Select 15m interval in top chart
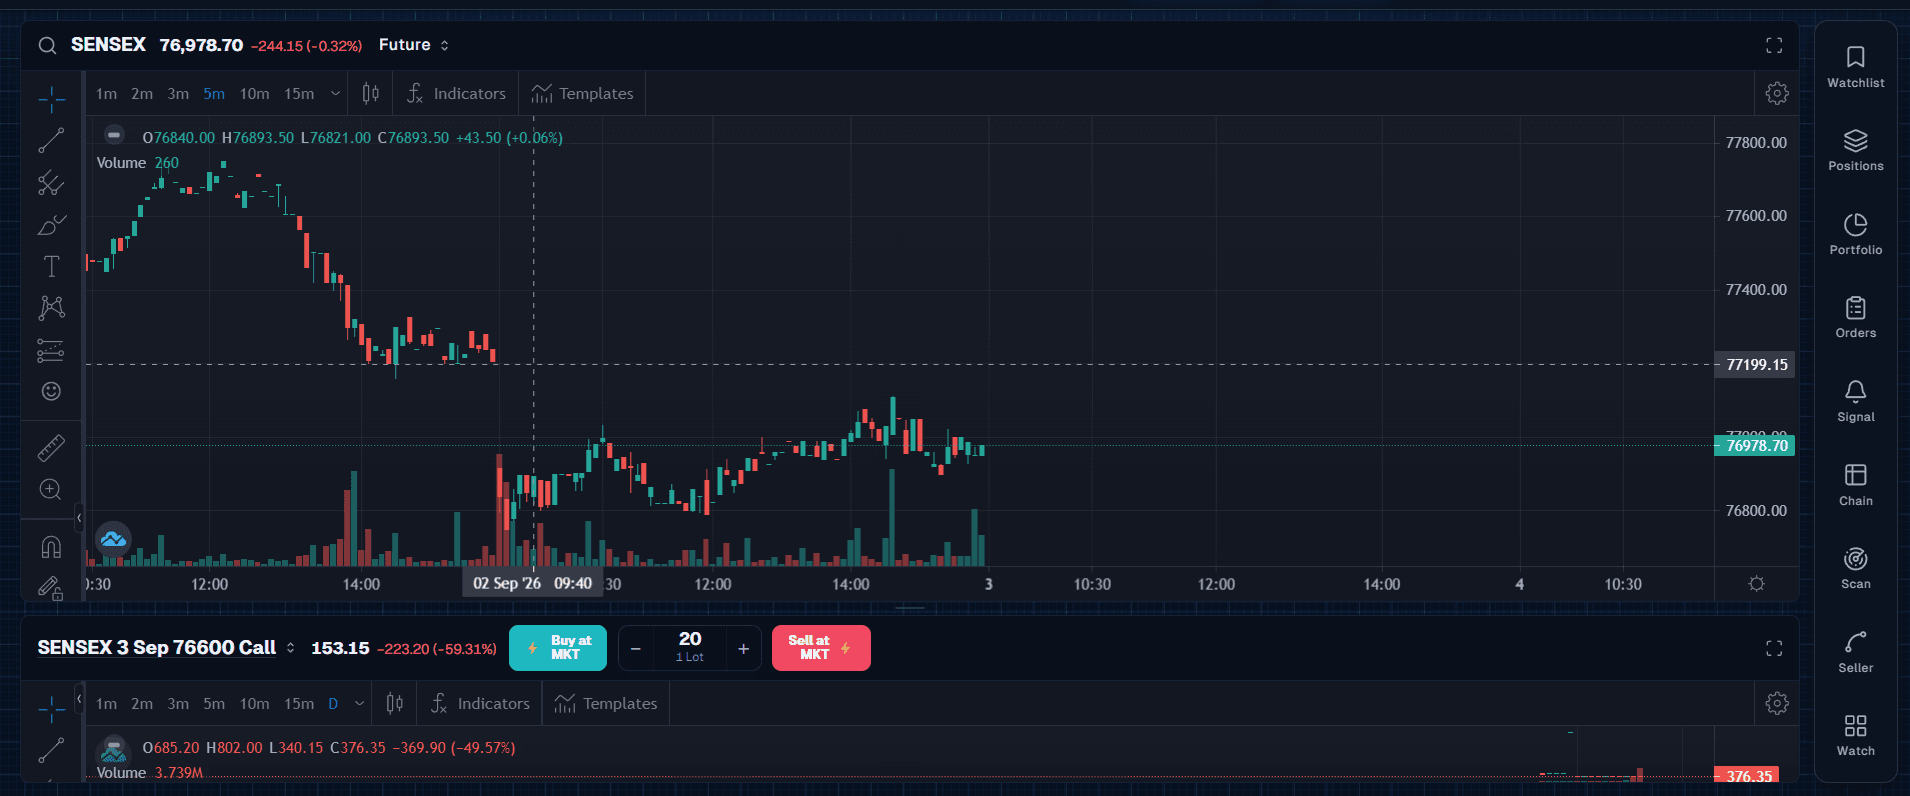The height and width of the screenshot is (796, 1910). pos(299,93)
